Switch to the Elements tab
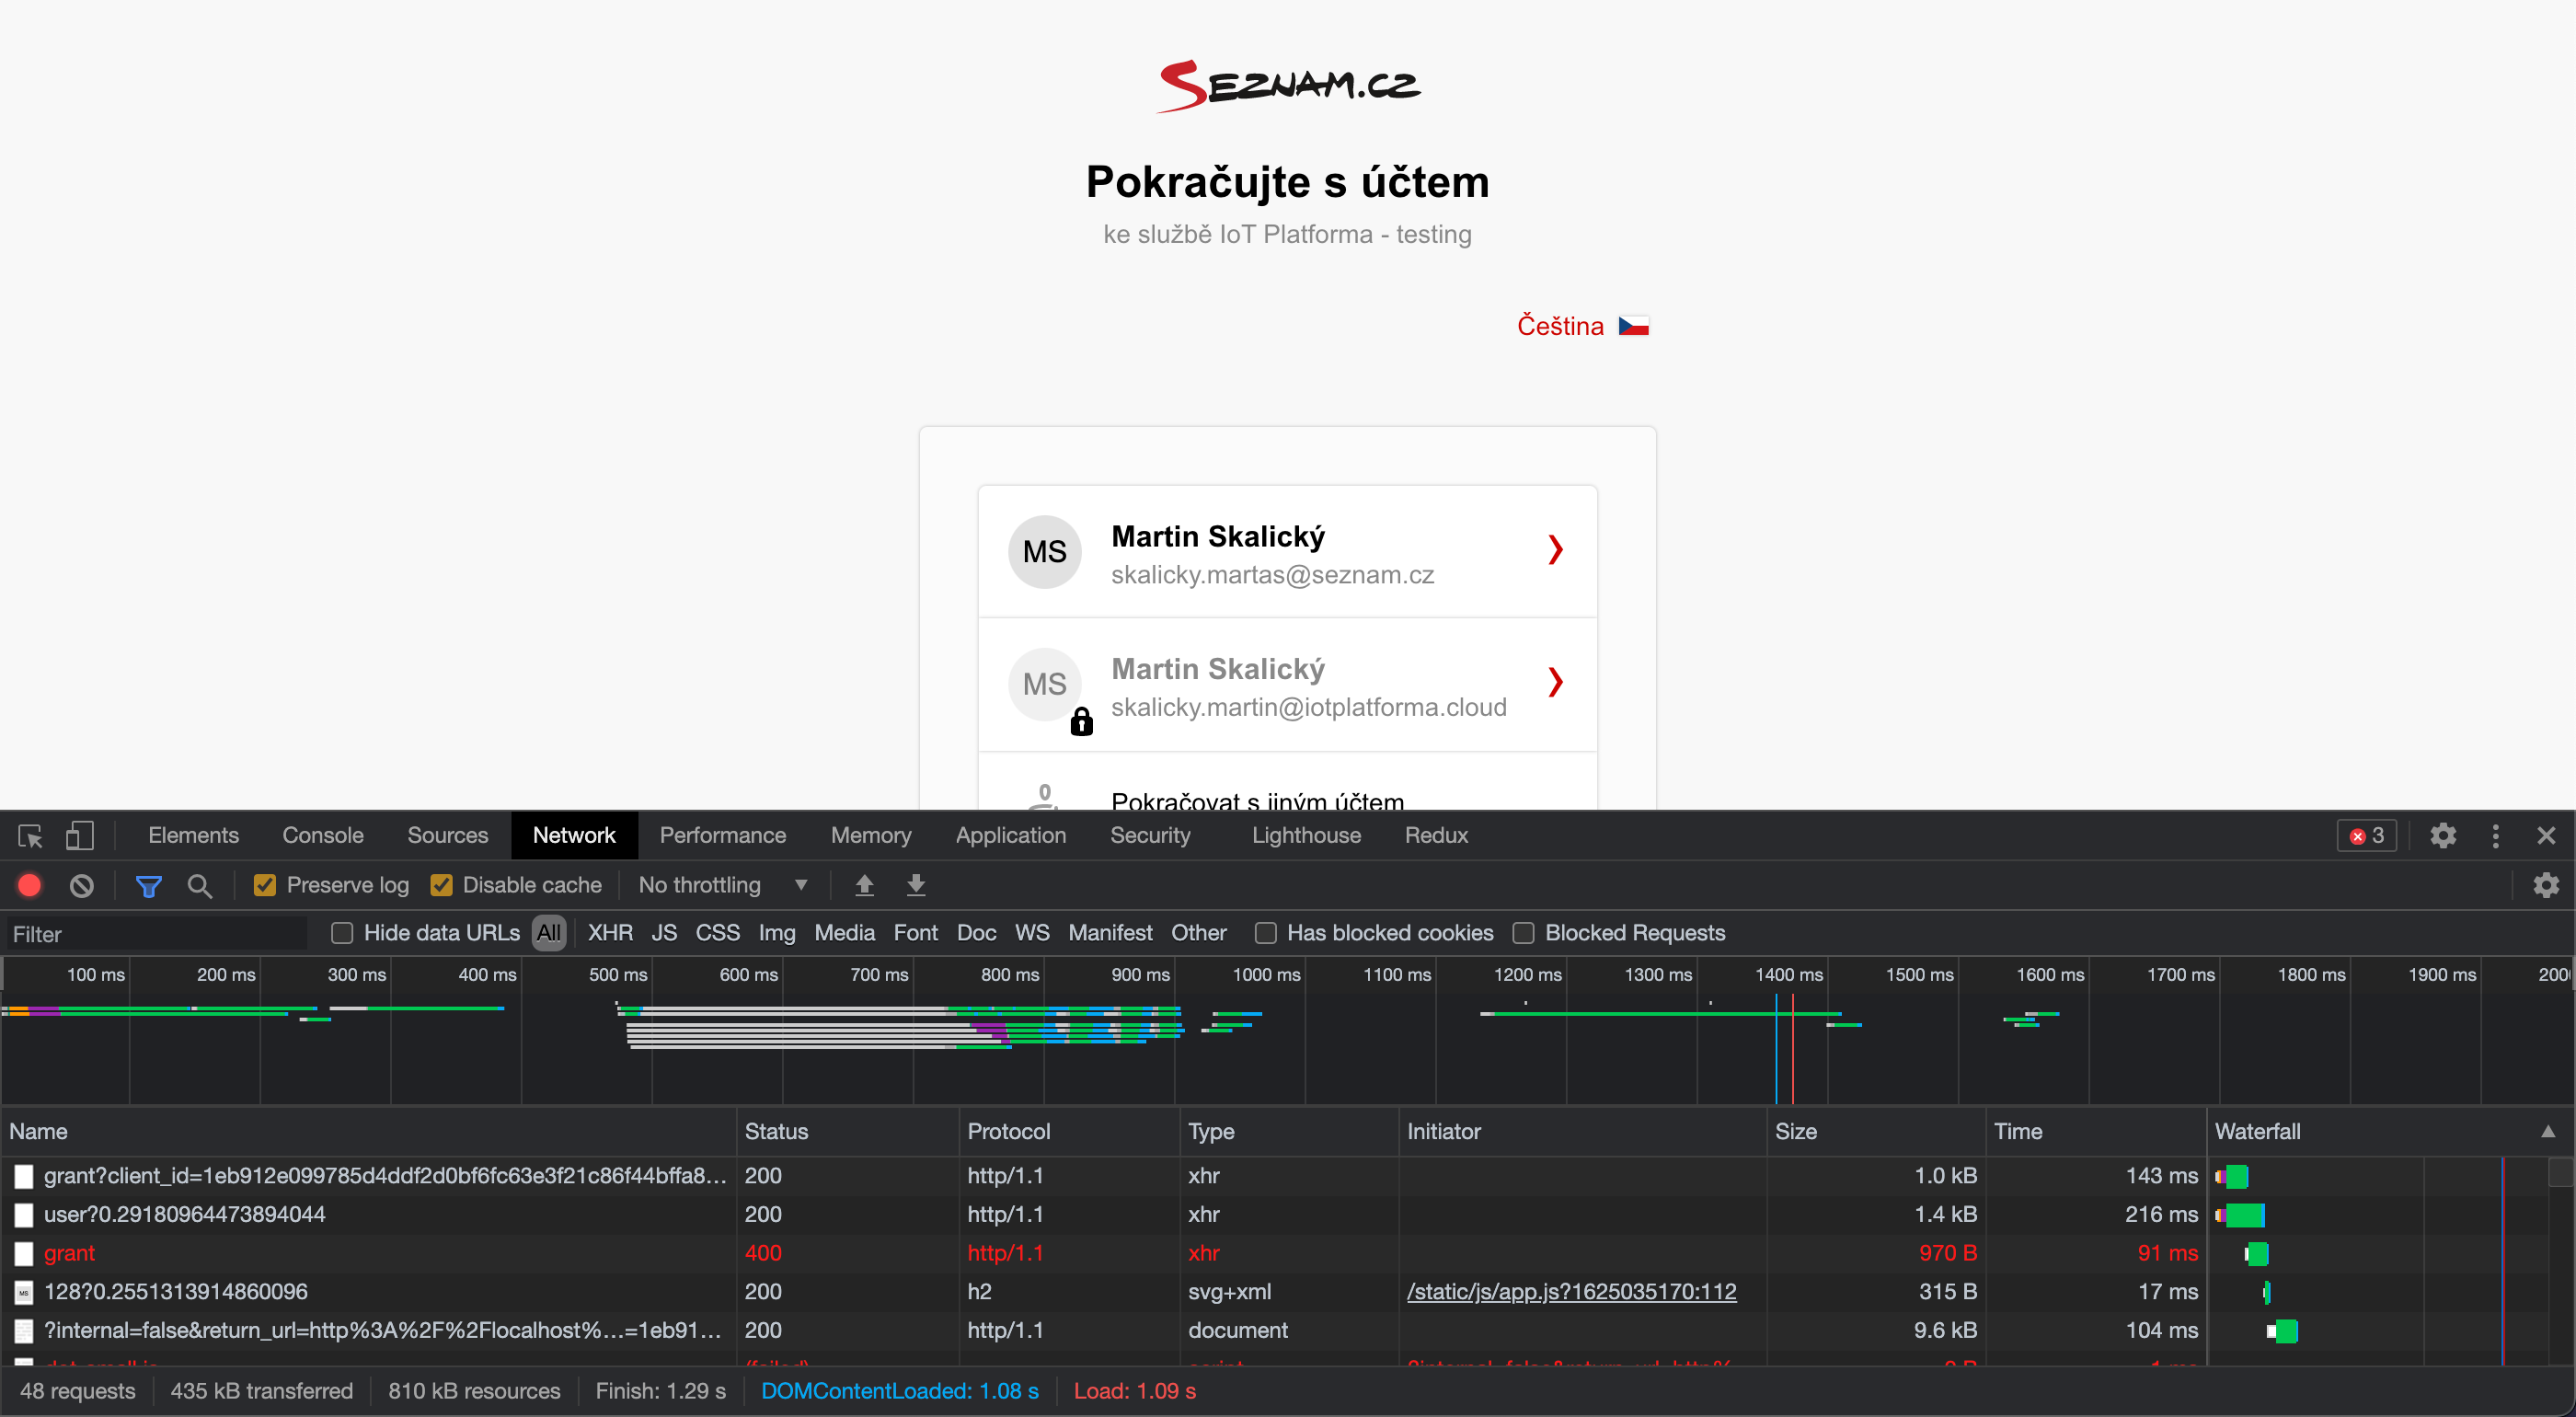 coord(193,836)
